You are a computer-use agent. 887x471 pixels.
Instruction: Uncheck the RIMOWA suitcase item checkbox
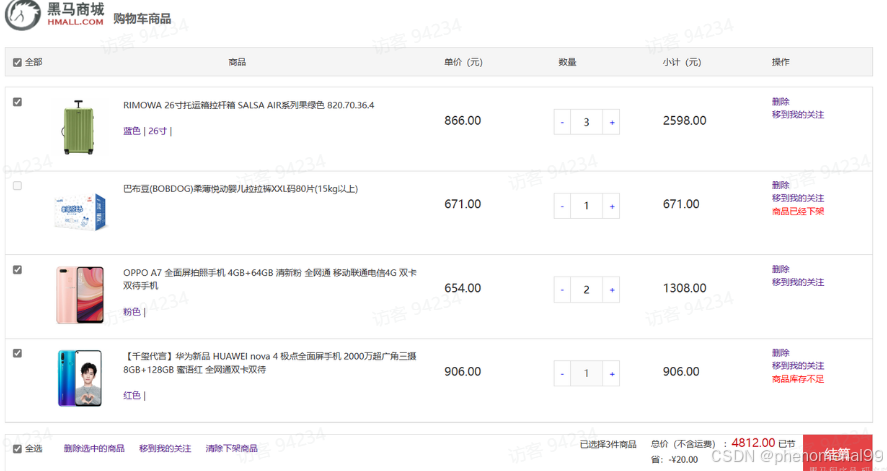17,102
